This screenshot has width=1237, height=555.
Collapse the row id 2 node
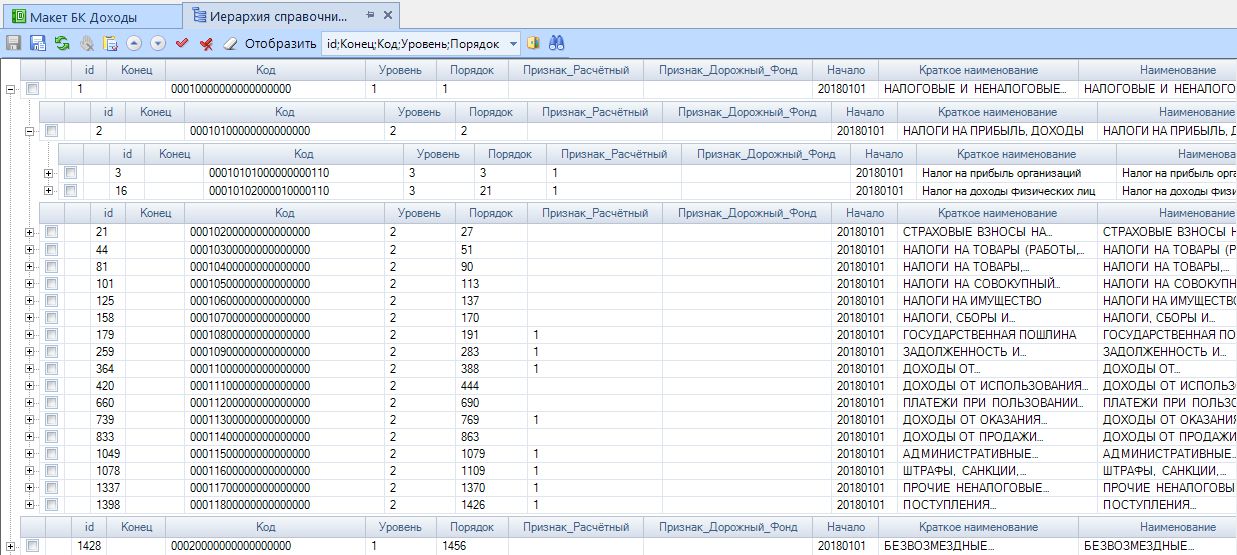point(30,131)
